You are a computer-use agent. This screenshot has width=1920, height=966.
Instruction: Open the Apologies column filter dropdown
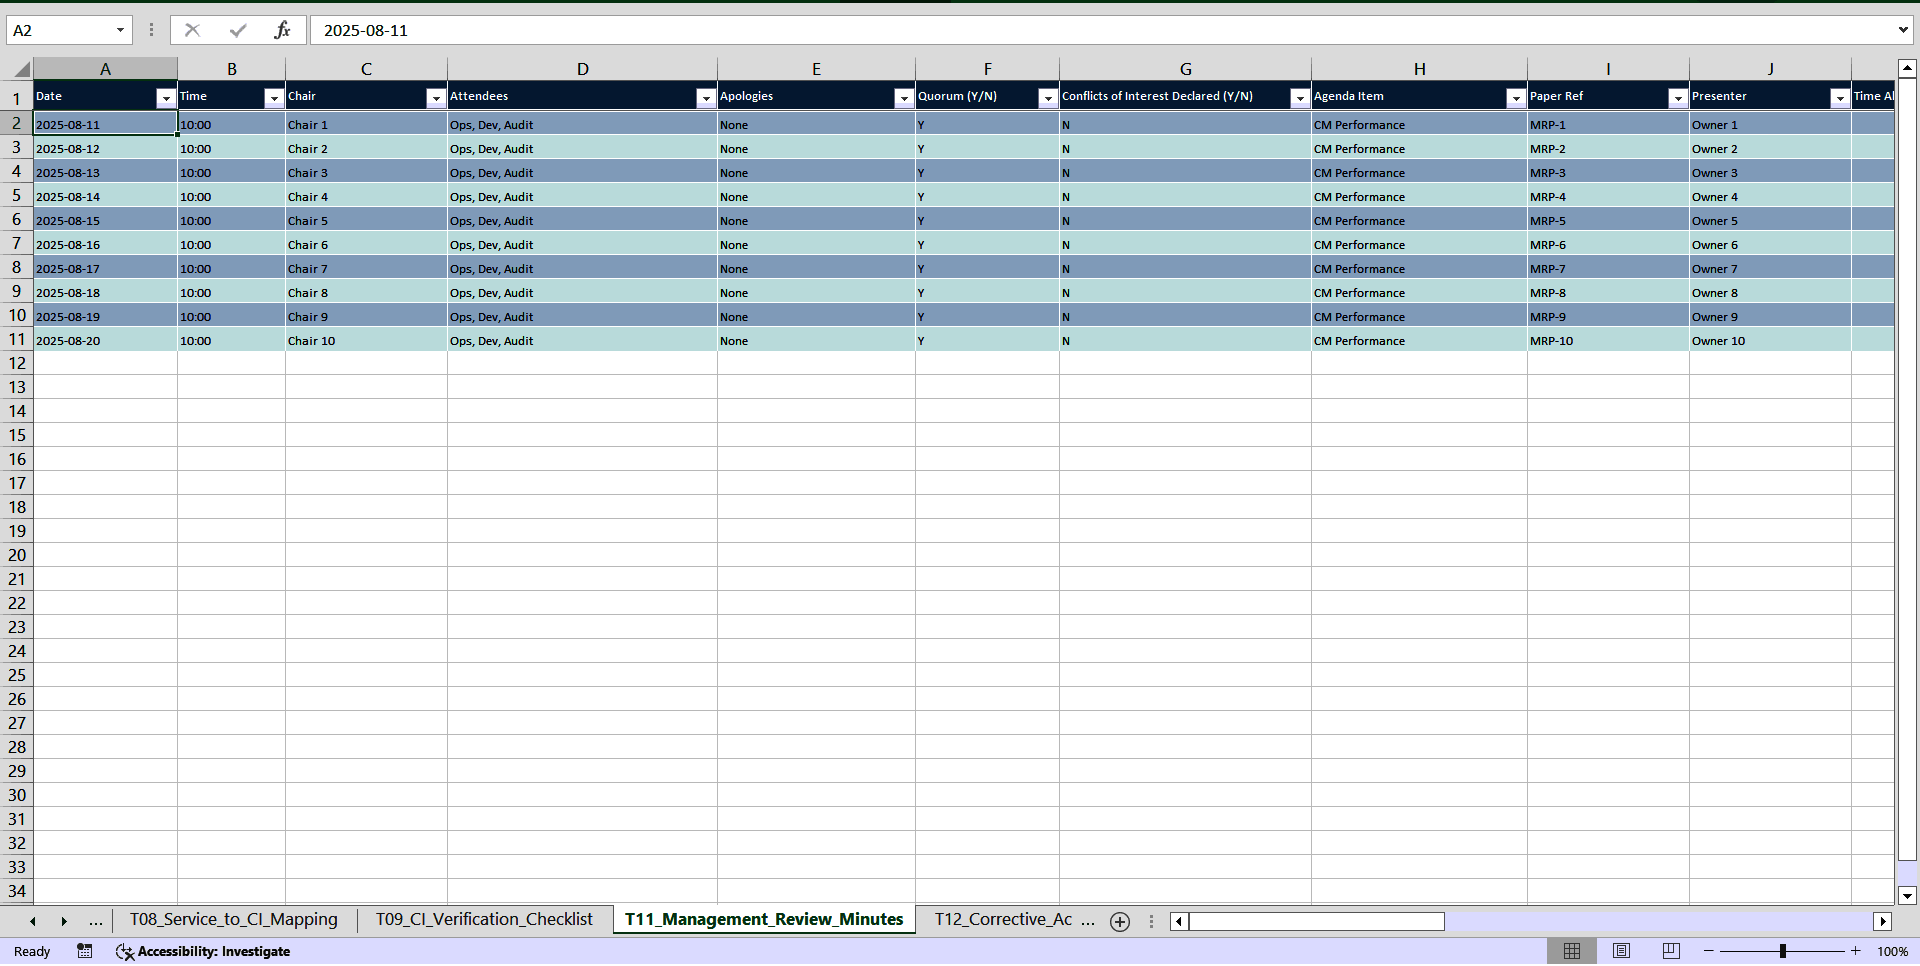[x=904, y=98]
